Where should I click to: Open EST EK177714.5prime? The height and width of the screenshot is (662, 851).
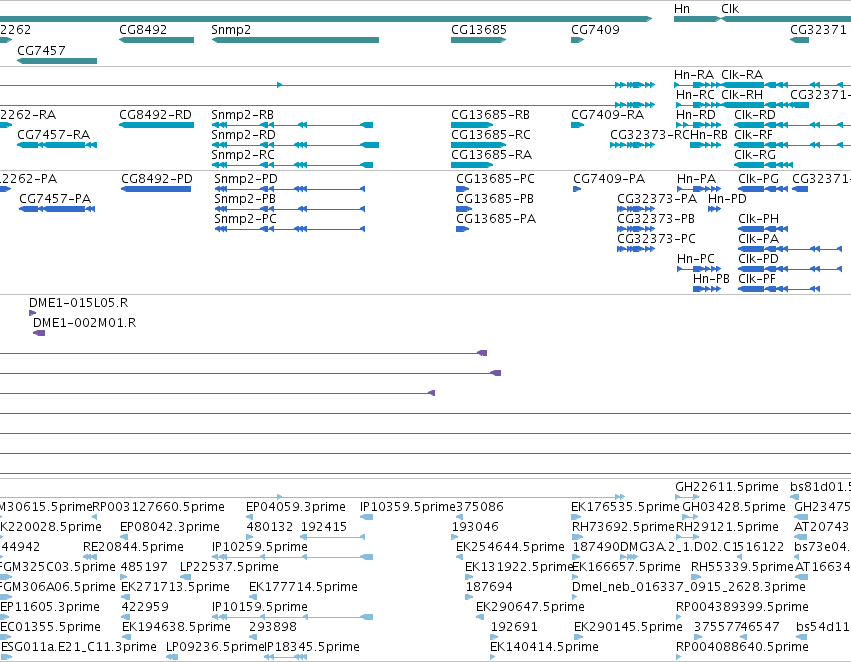coord(303,587)
